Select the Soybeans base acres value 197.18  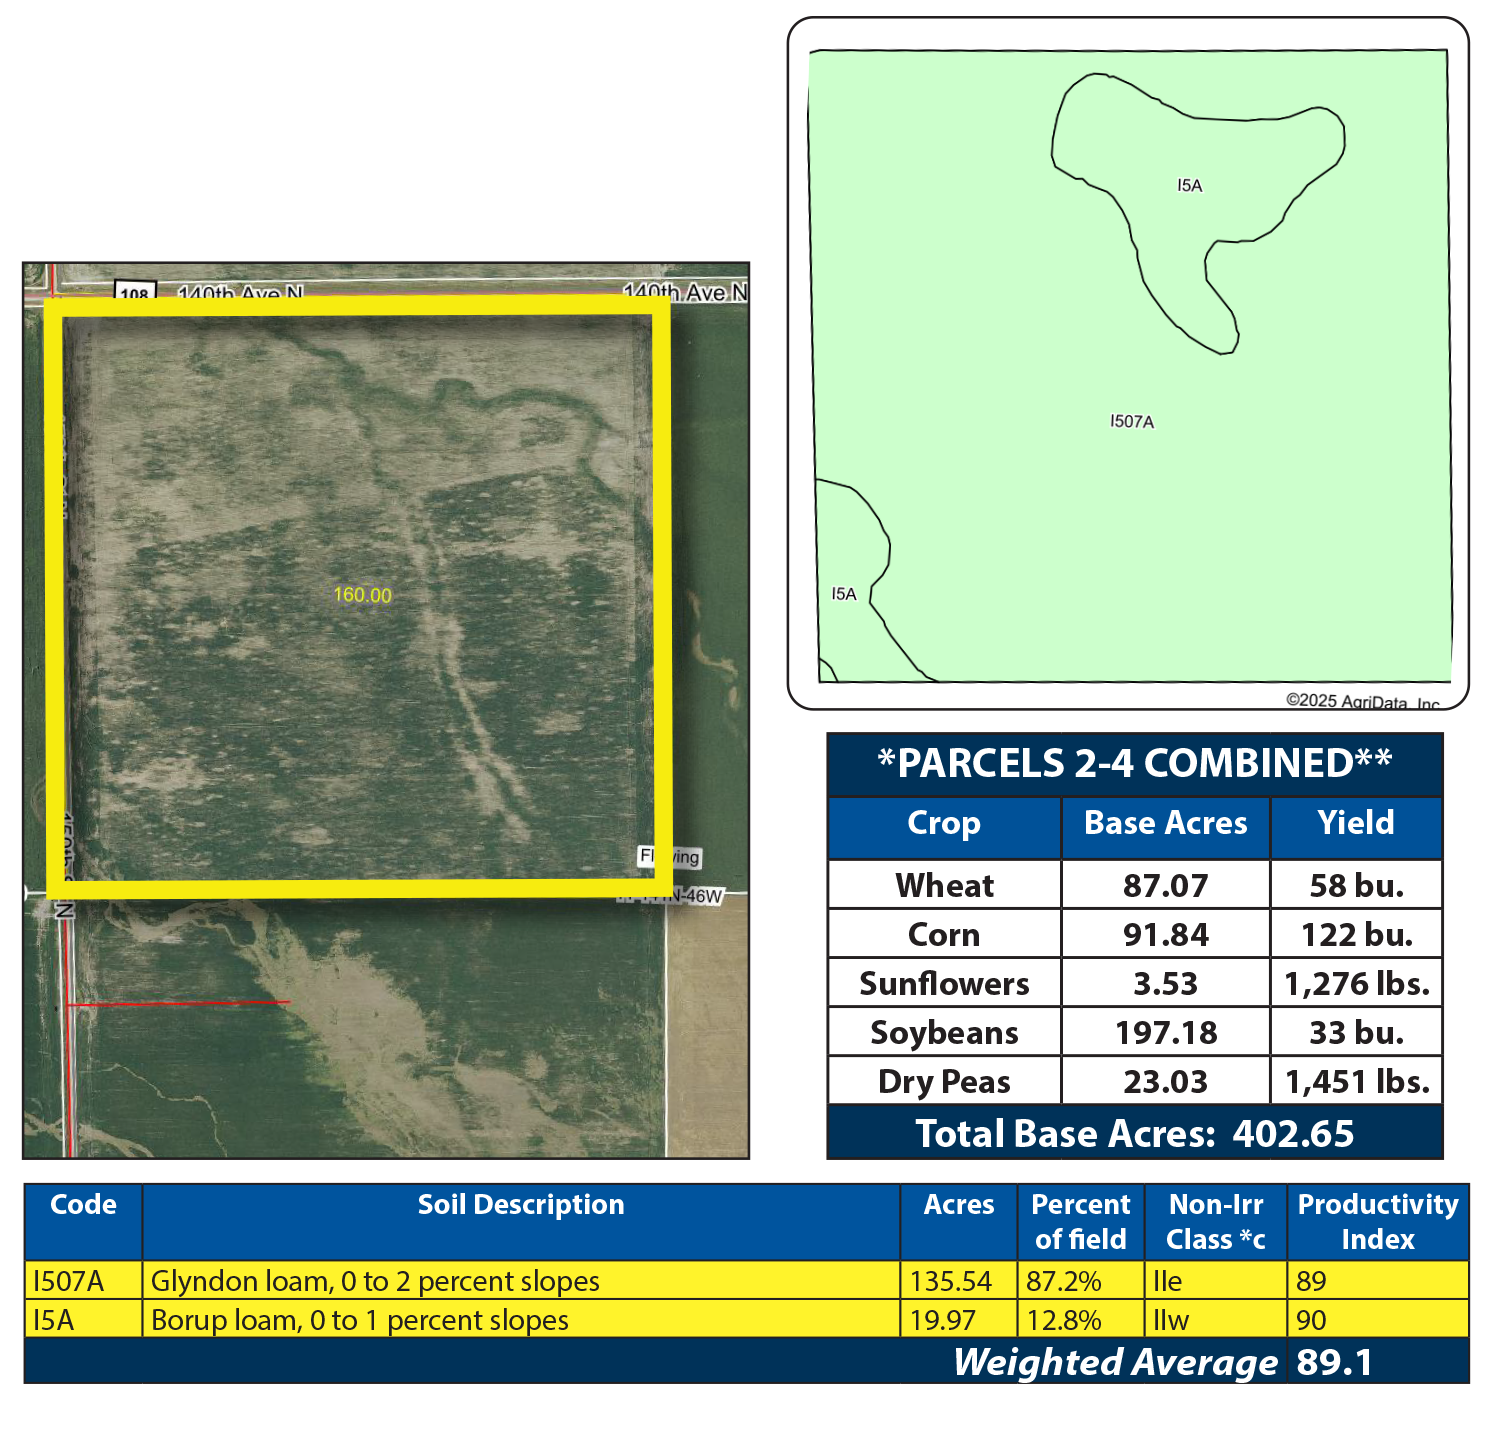(1165, 1032)
